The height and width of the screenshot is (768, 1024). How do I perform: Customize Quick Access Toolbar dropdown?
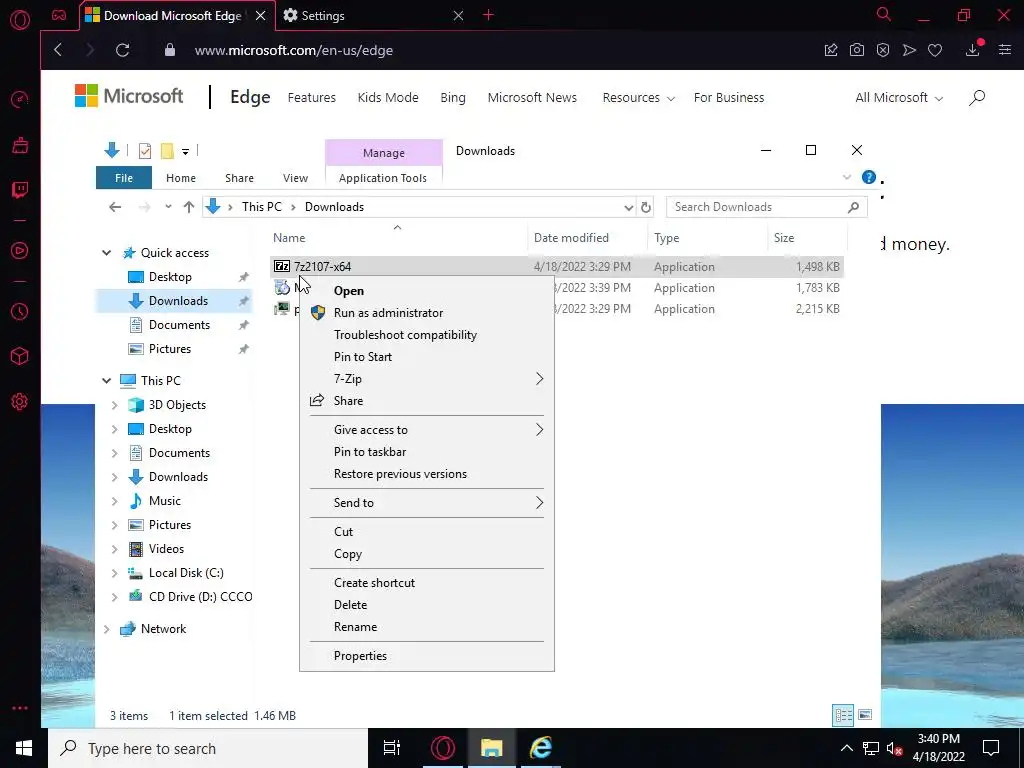(185, 152)
